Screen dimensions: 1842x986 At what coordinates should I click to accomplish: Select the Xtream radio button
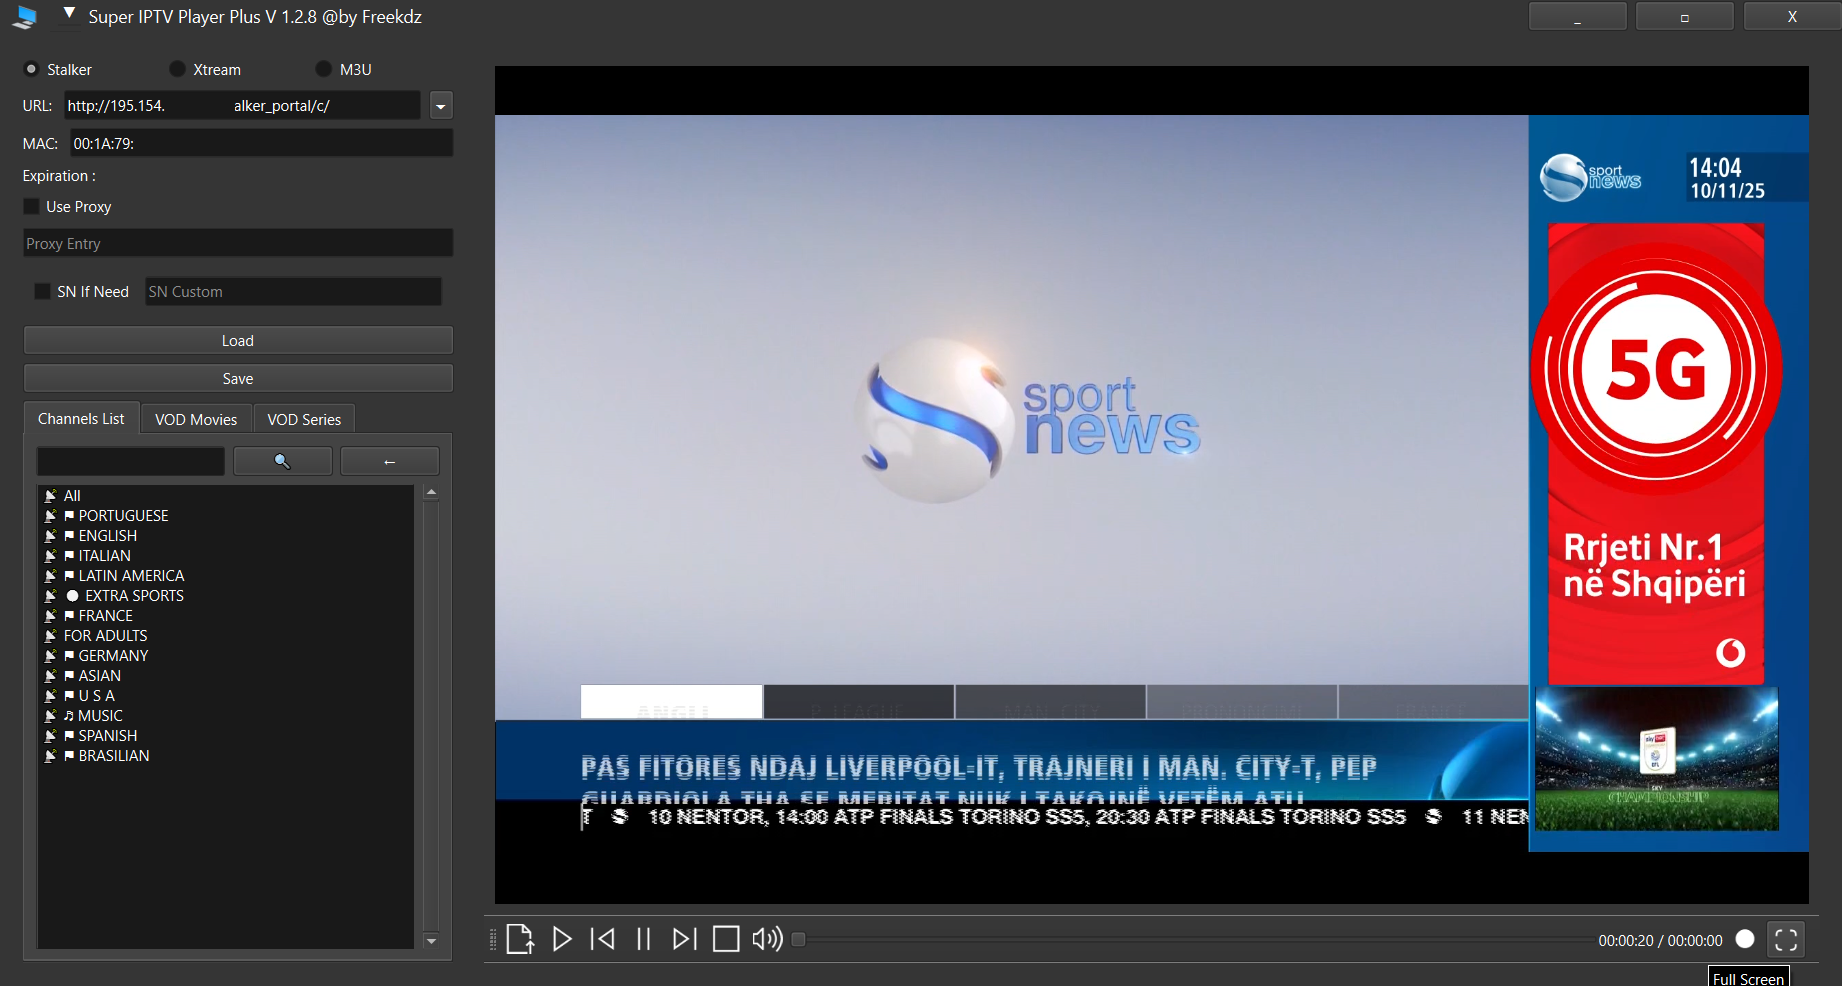point(178,69)
